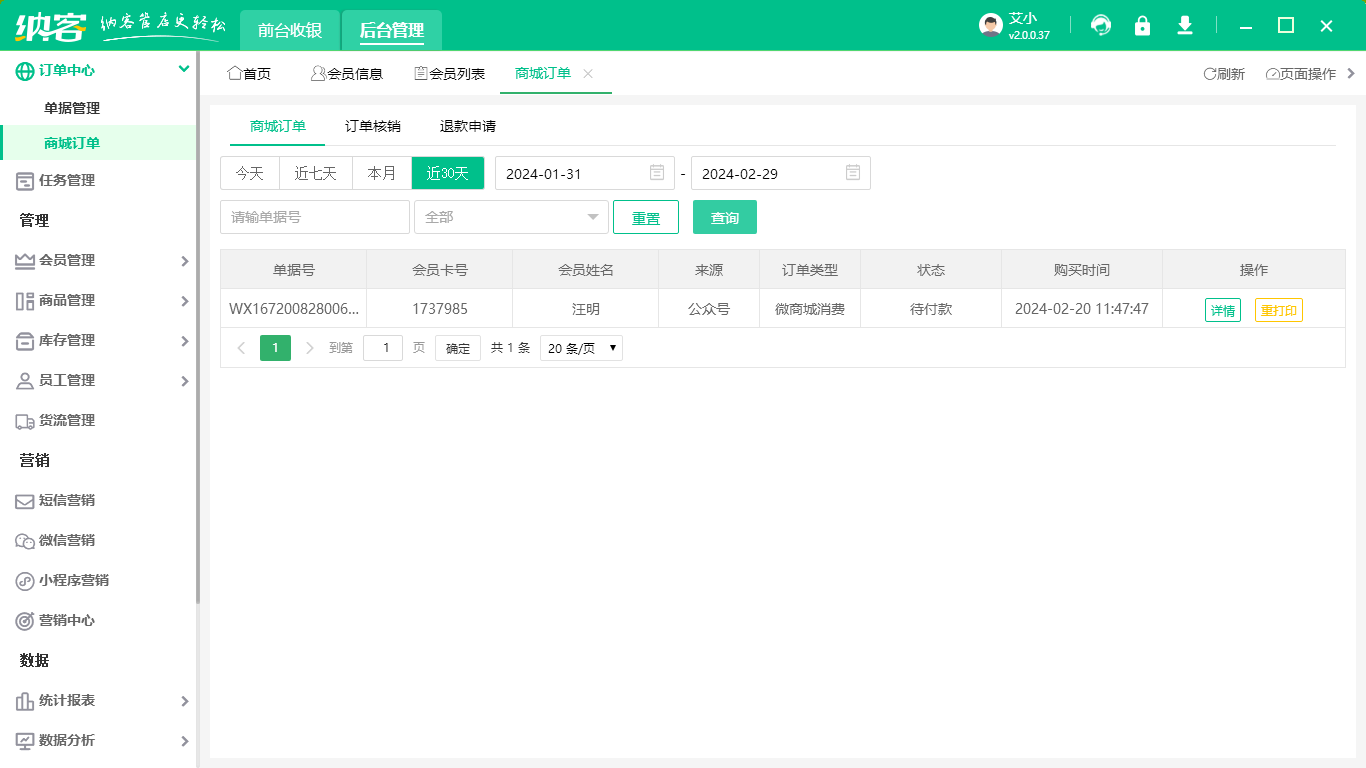This screenshot has height=768, width=1366.
Task: Lock the screen using the padlock icon
Action: coord(1142,25)
